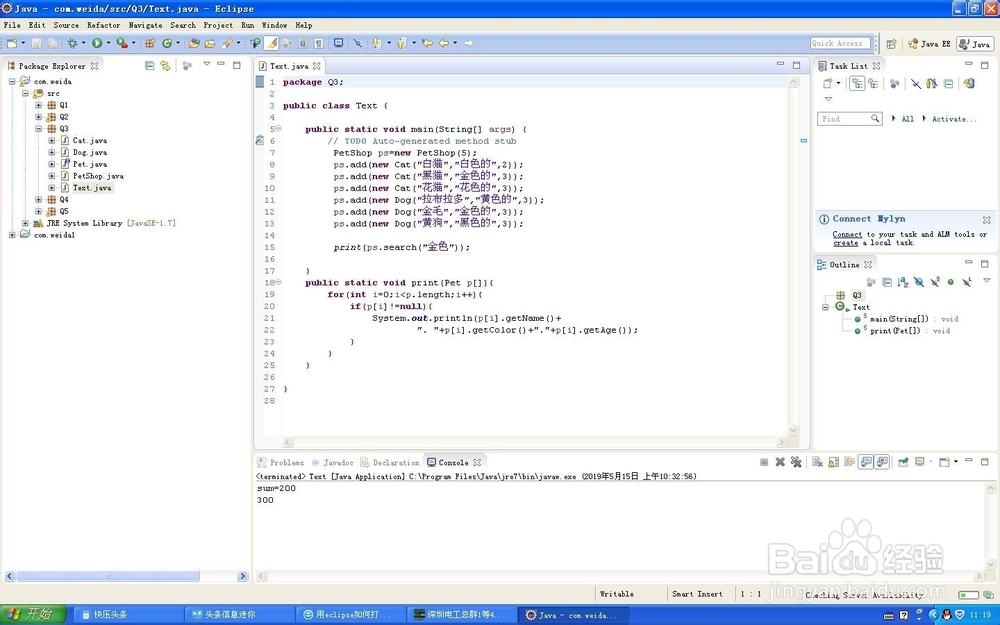Click the New file toolbar icon

[12, 43]
